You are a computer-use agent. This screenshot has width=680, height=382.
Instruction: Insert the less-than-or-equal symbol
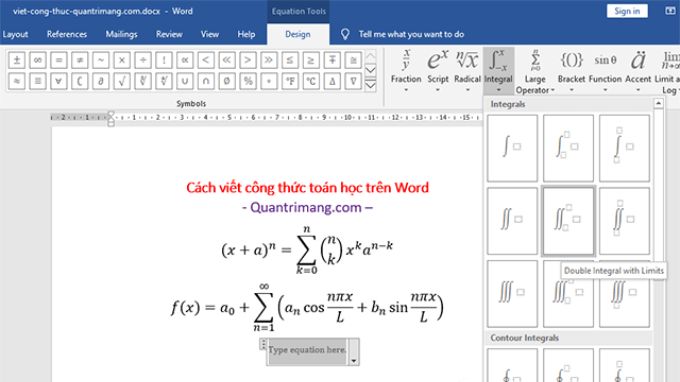click(x=290, y=60)
